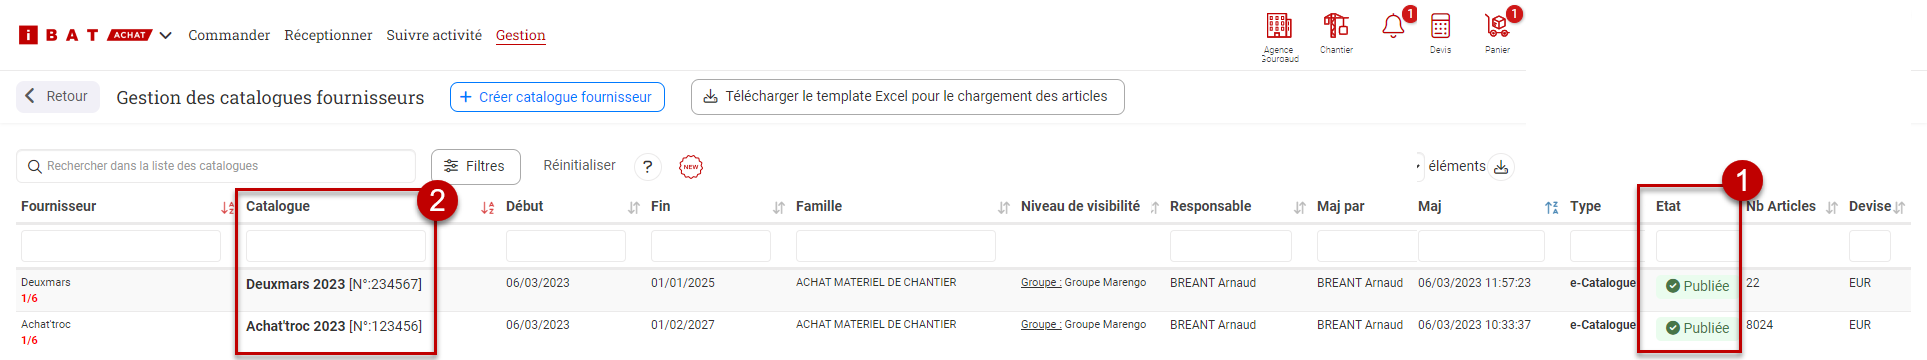Focus the catalogue search field

216,166
